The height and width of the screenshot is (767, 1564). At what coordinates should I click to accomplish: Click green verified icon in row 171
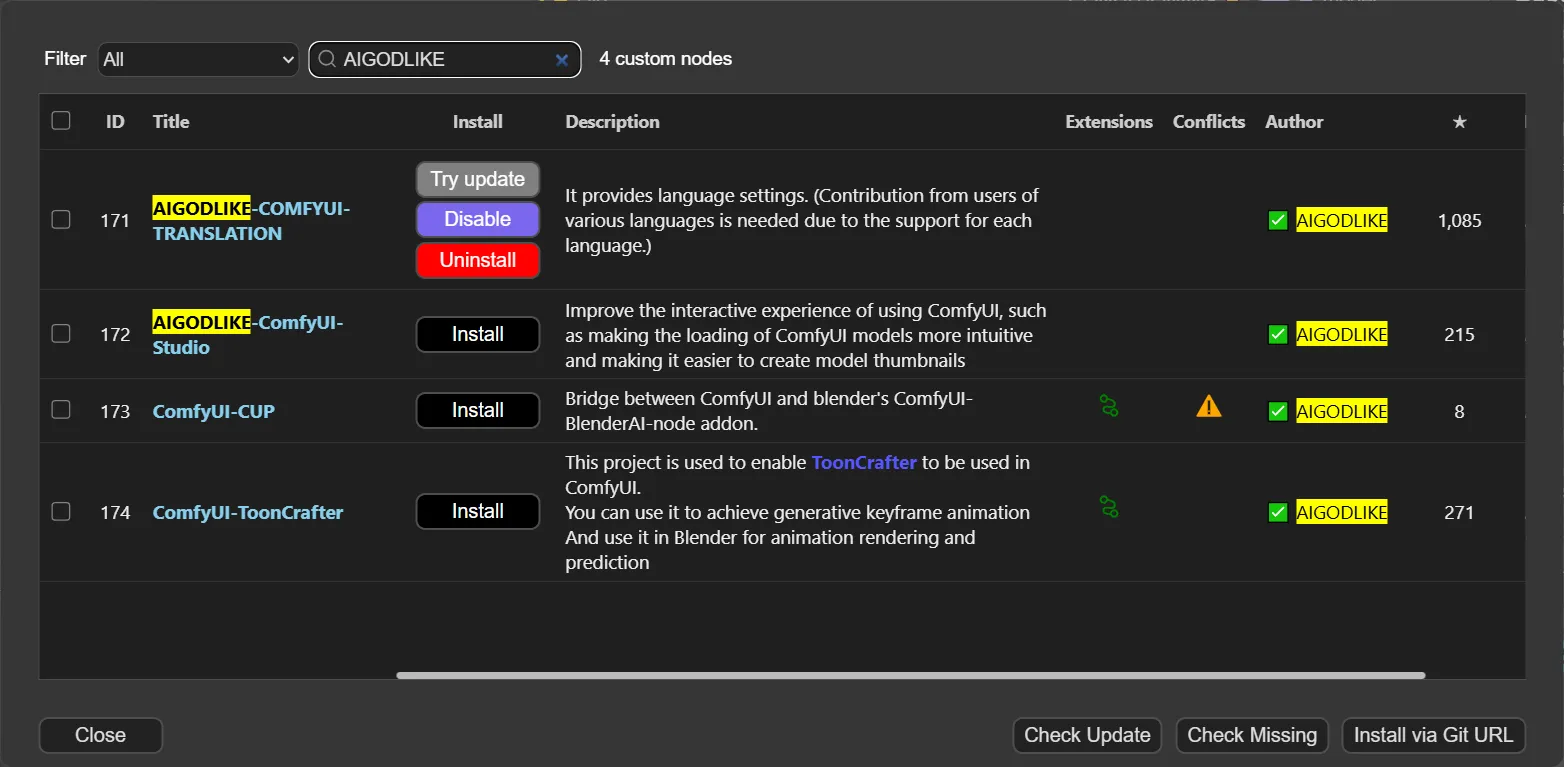1277,221
